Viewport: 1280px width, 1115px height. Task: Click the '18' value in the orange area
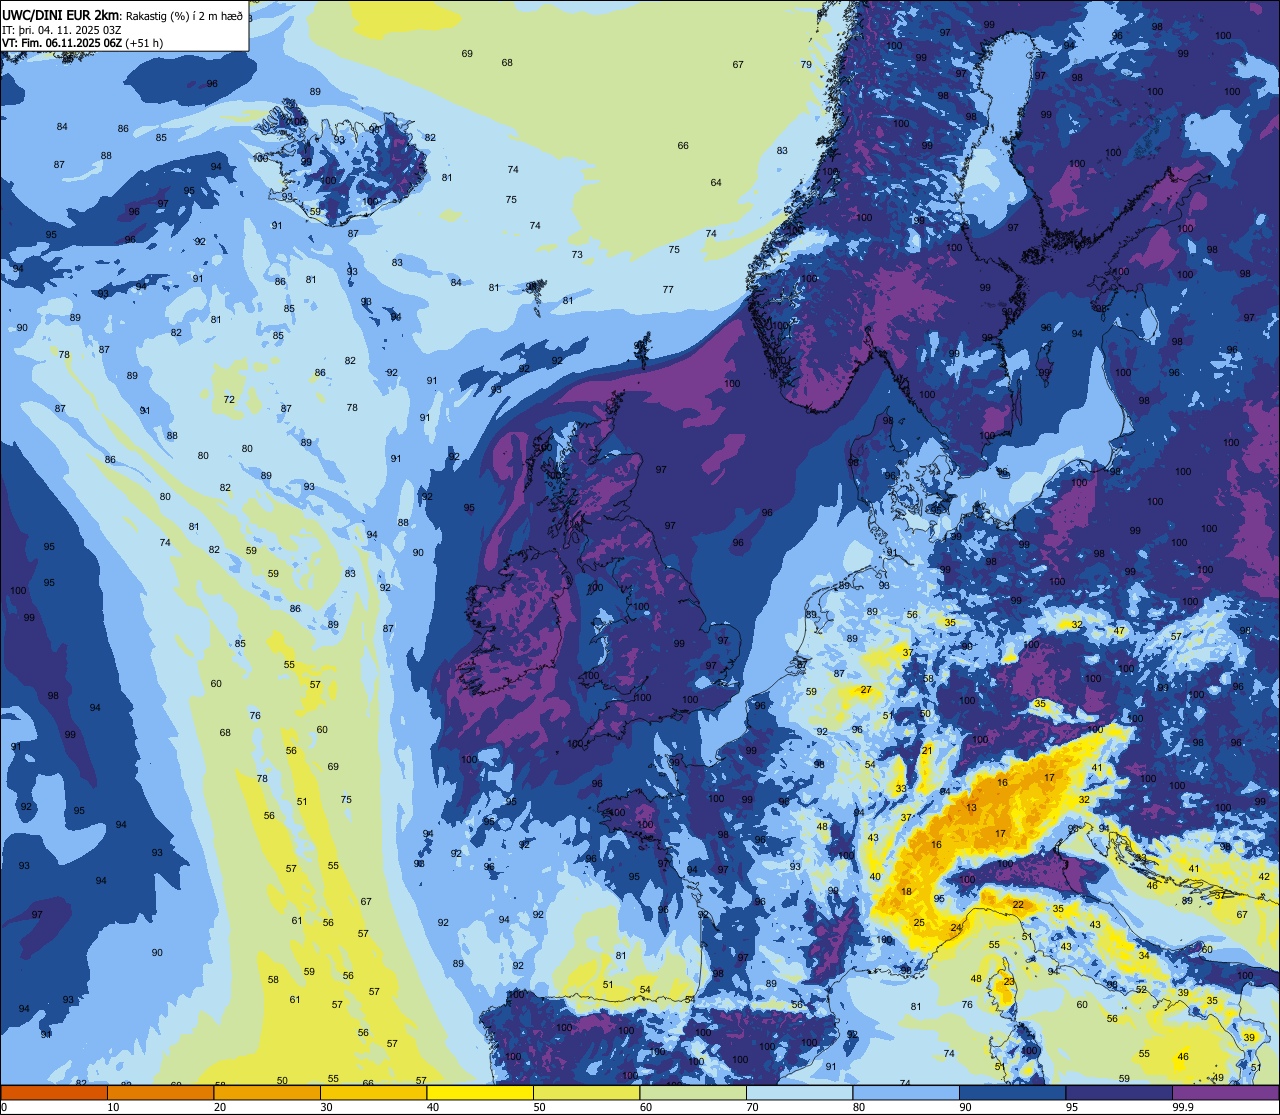pyautogui.click(x=906, y=891)
